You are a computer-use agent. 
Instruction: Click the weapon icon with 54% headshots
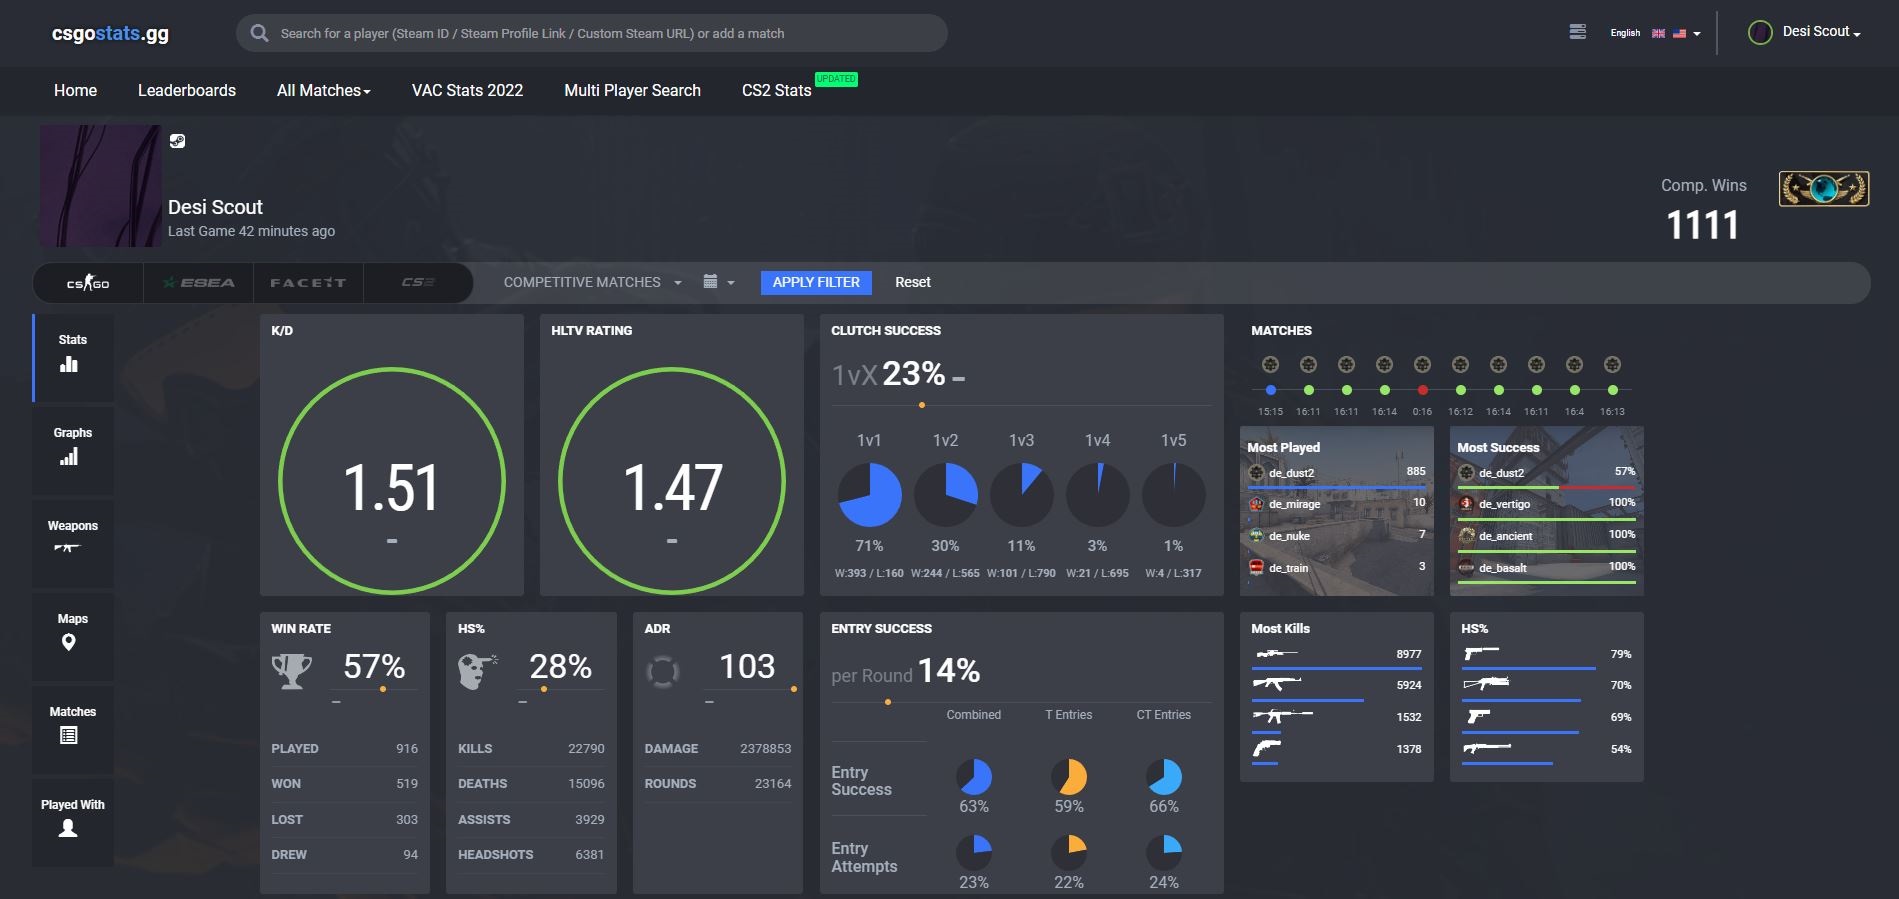tap(1487, 747)
